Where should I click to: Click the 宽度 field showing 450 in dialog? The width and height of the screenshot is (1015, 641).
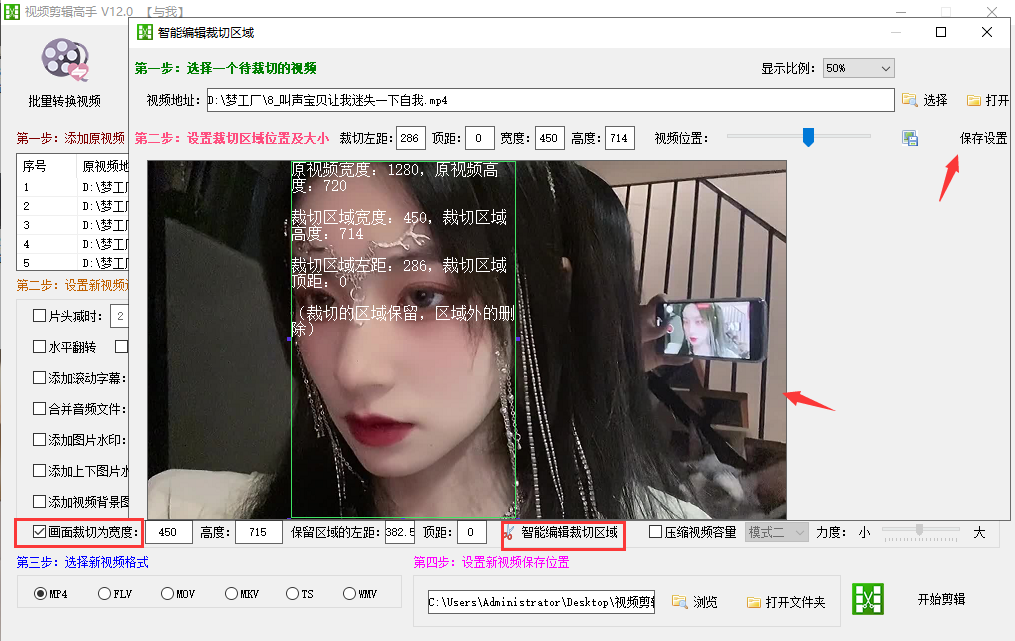click(x=550, y=138)
